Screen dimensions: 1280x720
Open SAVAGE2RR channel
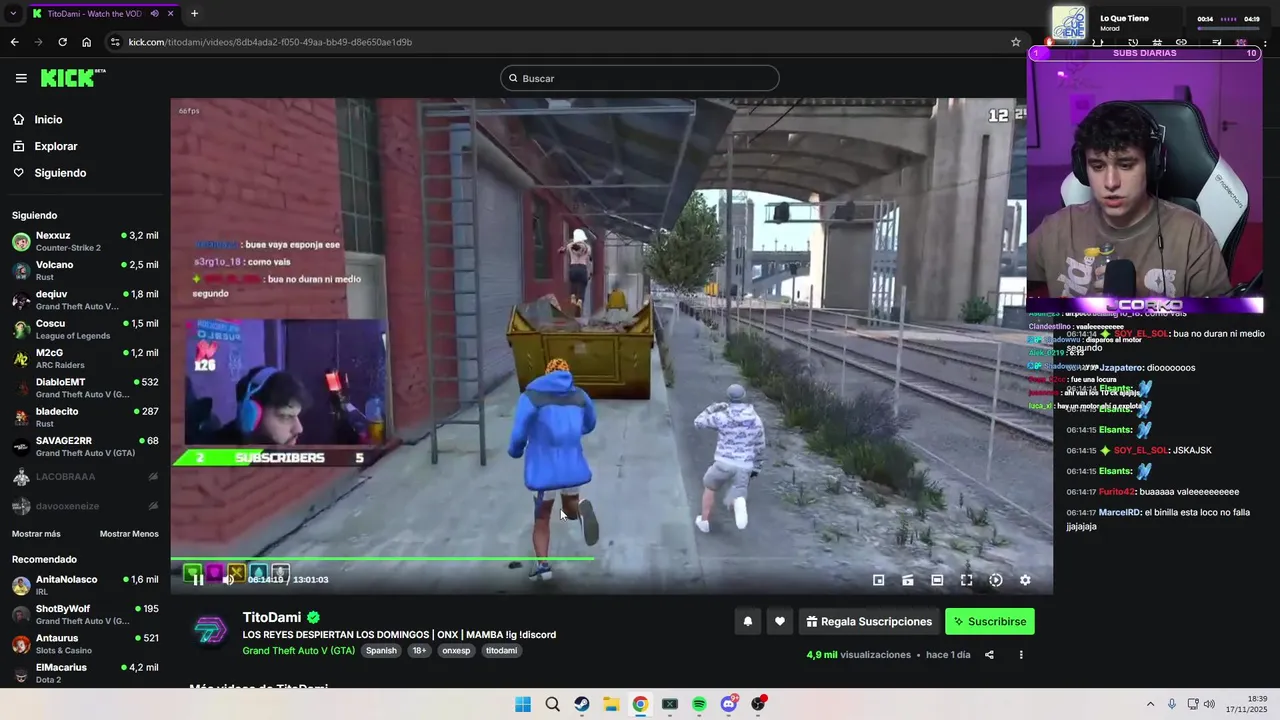point(85,446)
